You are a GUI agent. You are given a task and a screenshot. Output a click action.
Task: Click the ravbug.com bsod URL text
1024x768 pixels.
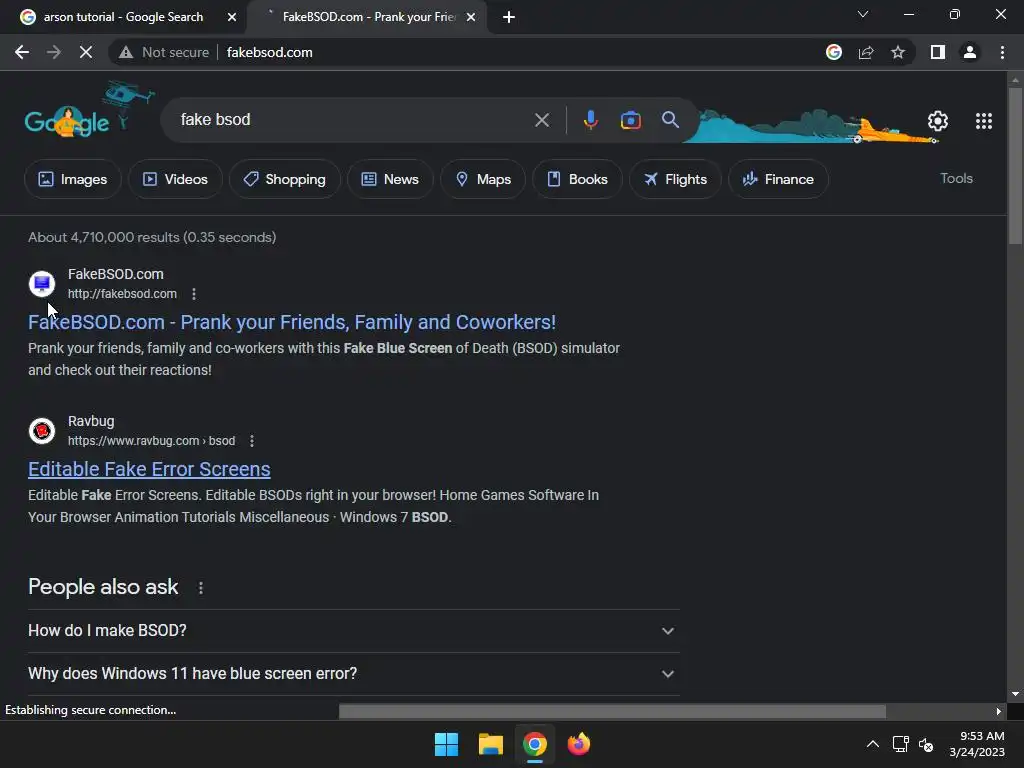152,441
